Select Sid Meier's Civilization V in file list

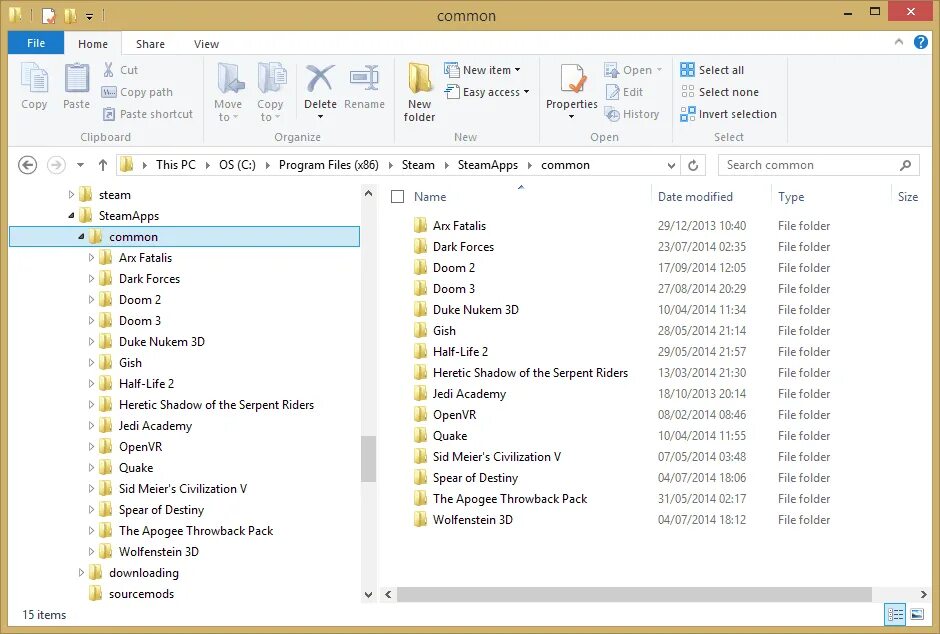pyautogui.click(x=496, y=457)
